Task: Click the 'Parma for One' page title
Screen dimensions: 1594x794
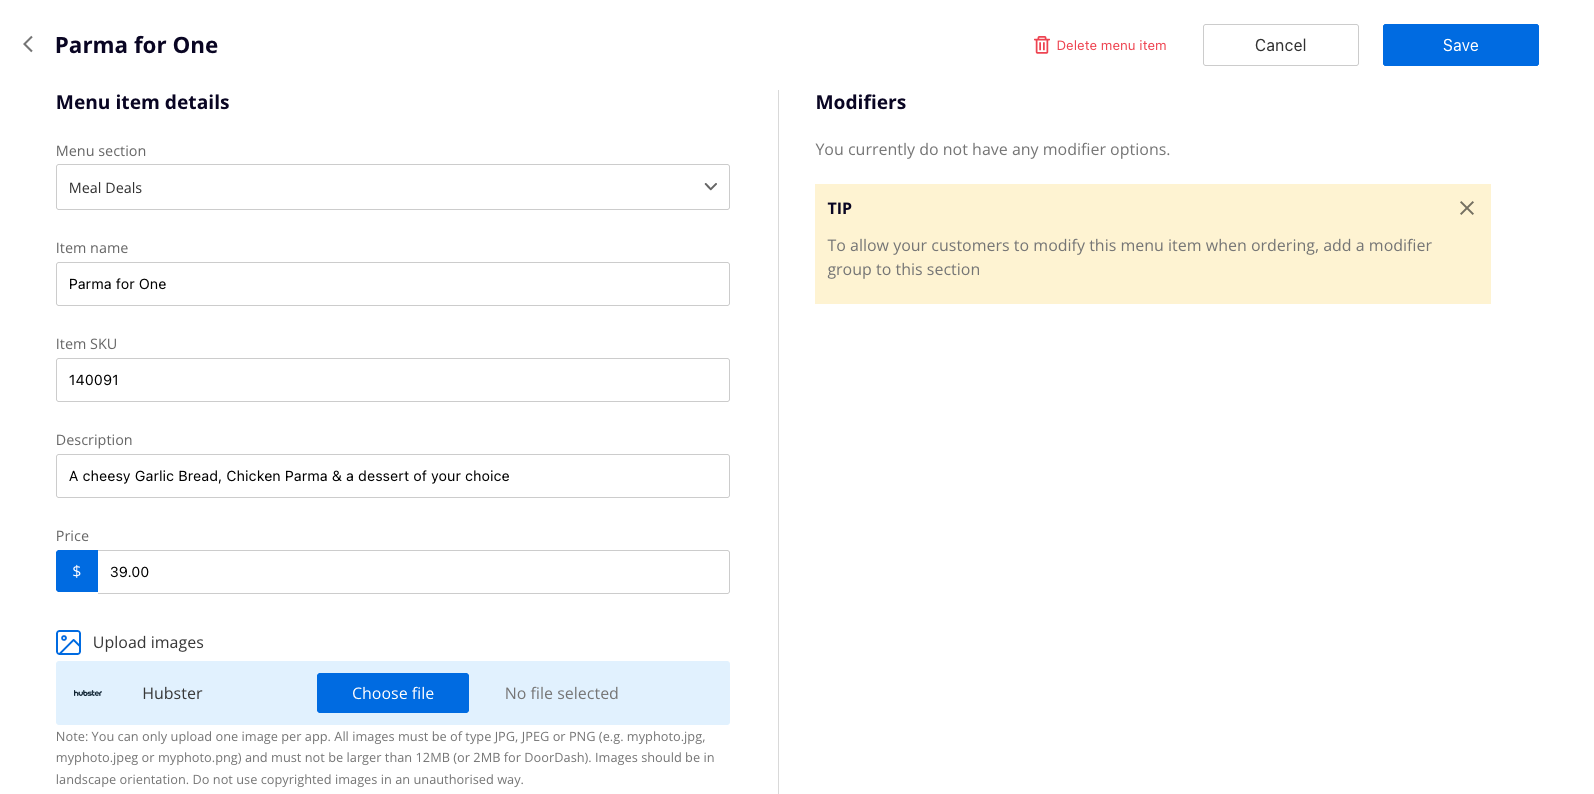Action: pyautogui.click(x=136, y=45)
